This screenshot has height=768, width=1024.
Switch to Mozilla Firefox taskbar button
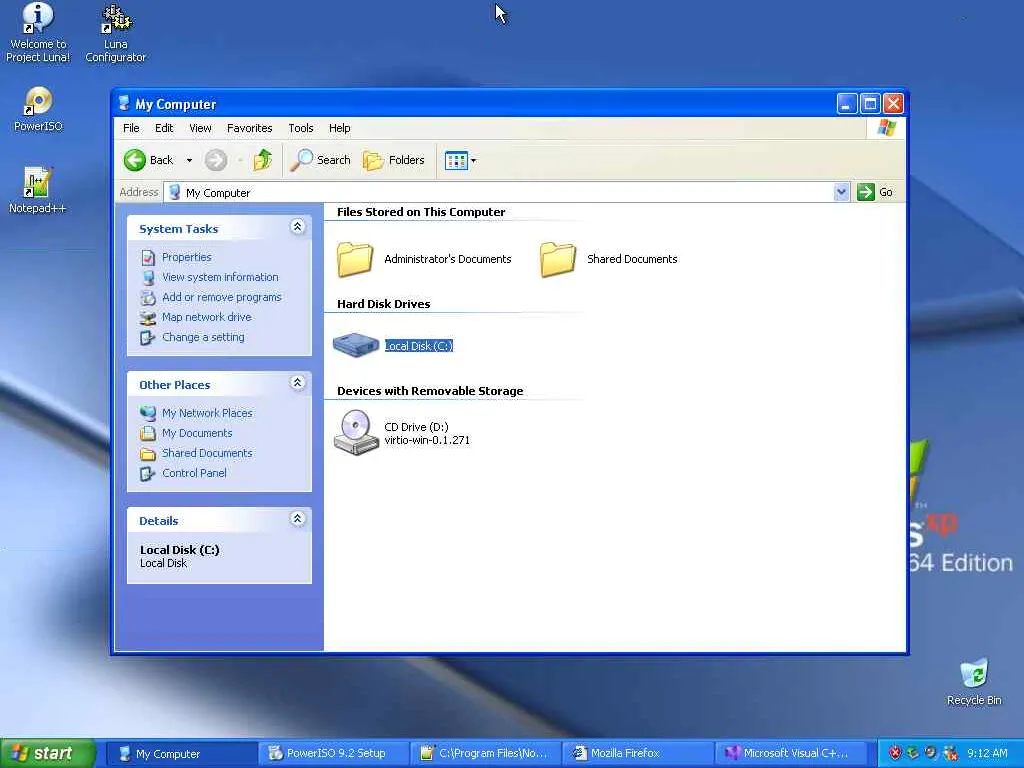coord(639,753)
